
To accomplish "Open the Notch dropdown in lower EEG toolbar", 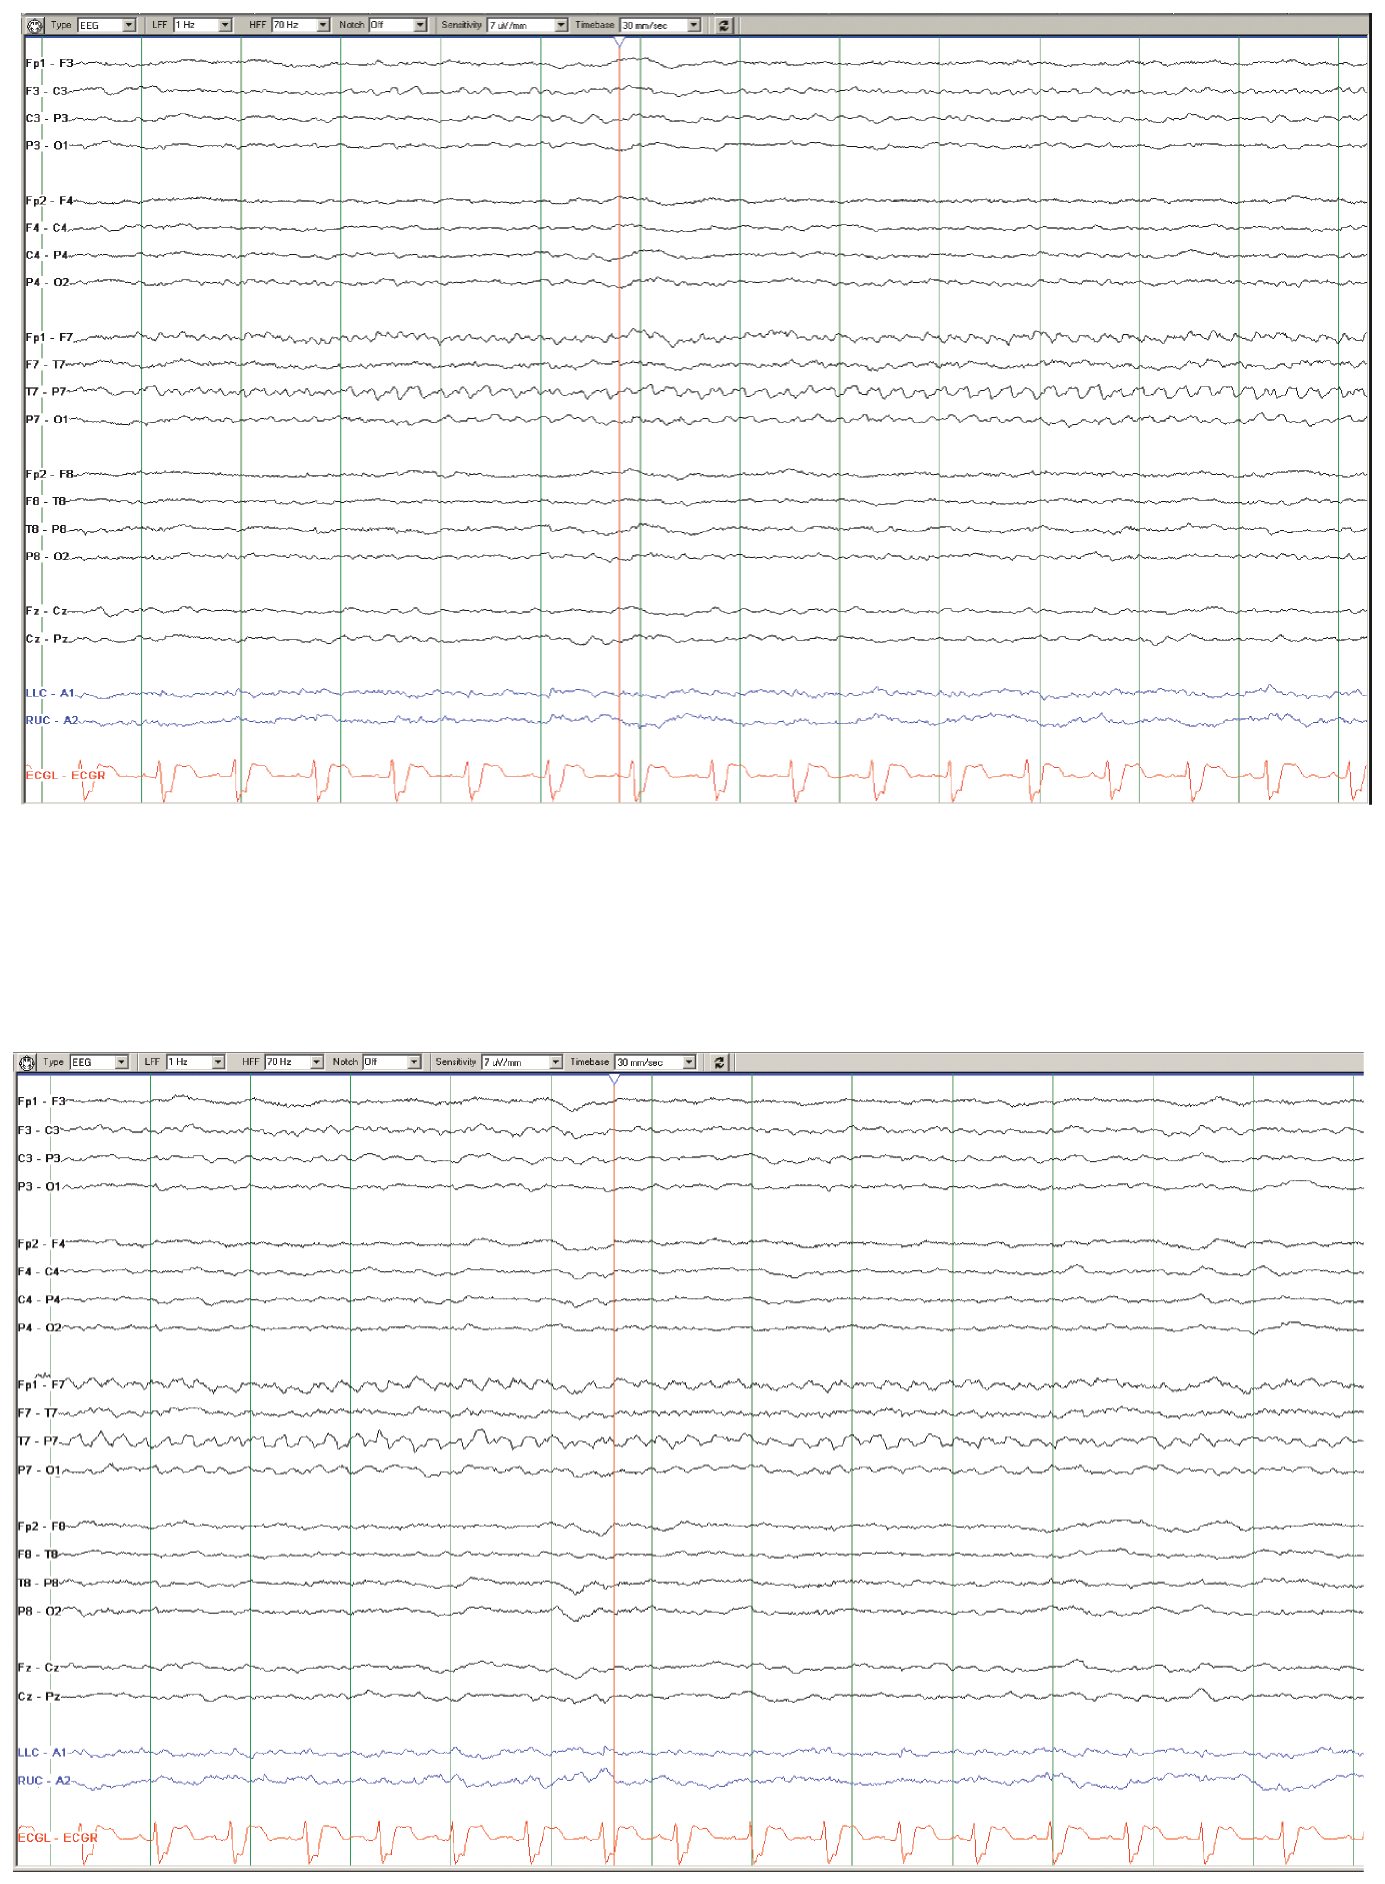I will [391, 1062].
